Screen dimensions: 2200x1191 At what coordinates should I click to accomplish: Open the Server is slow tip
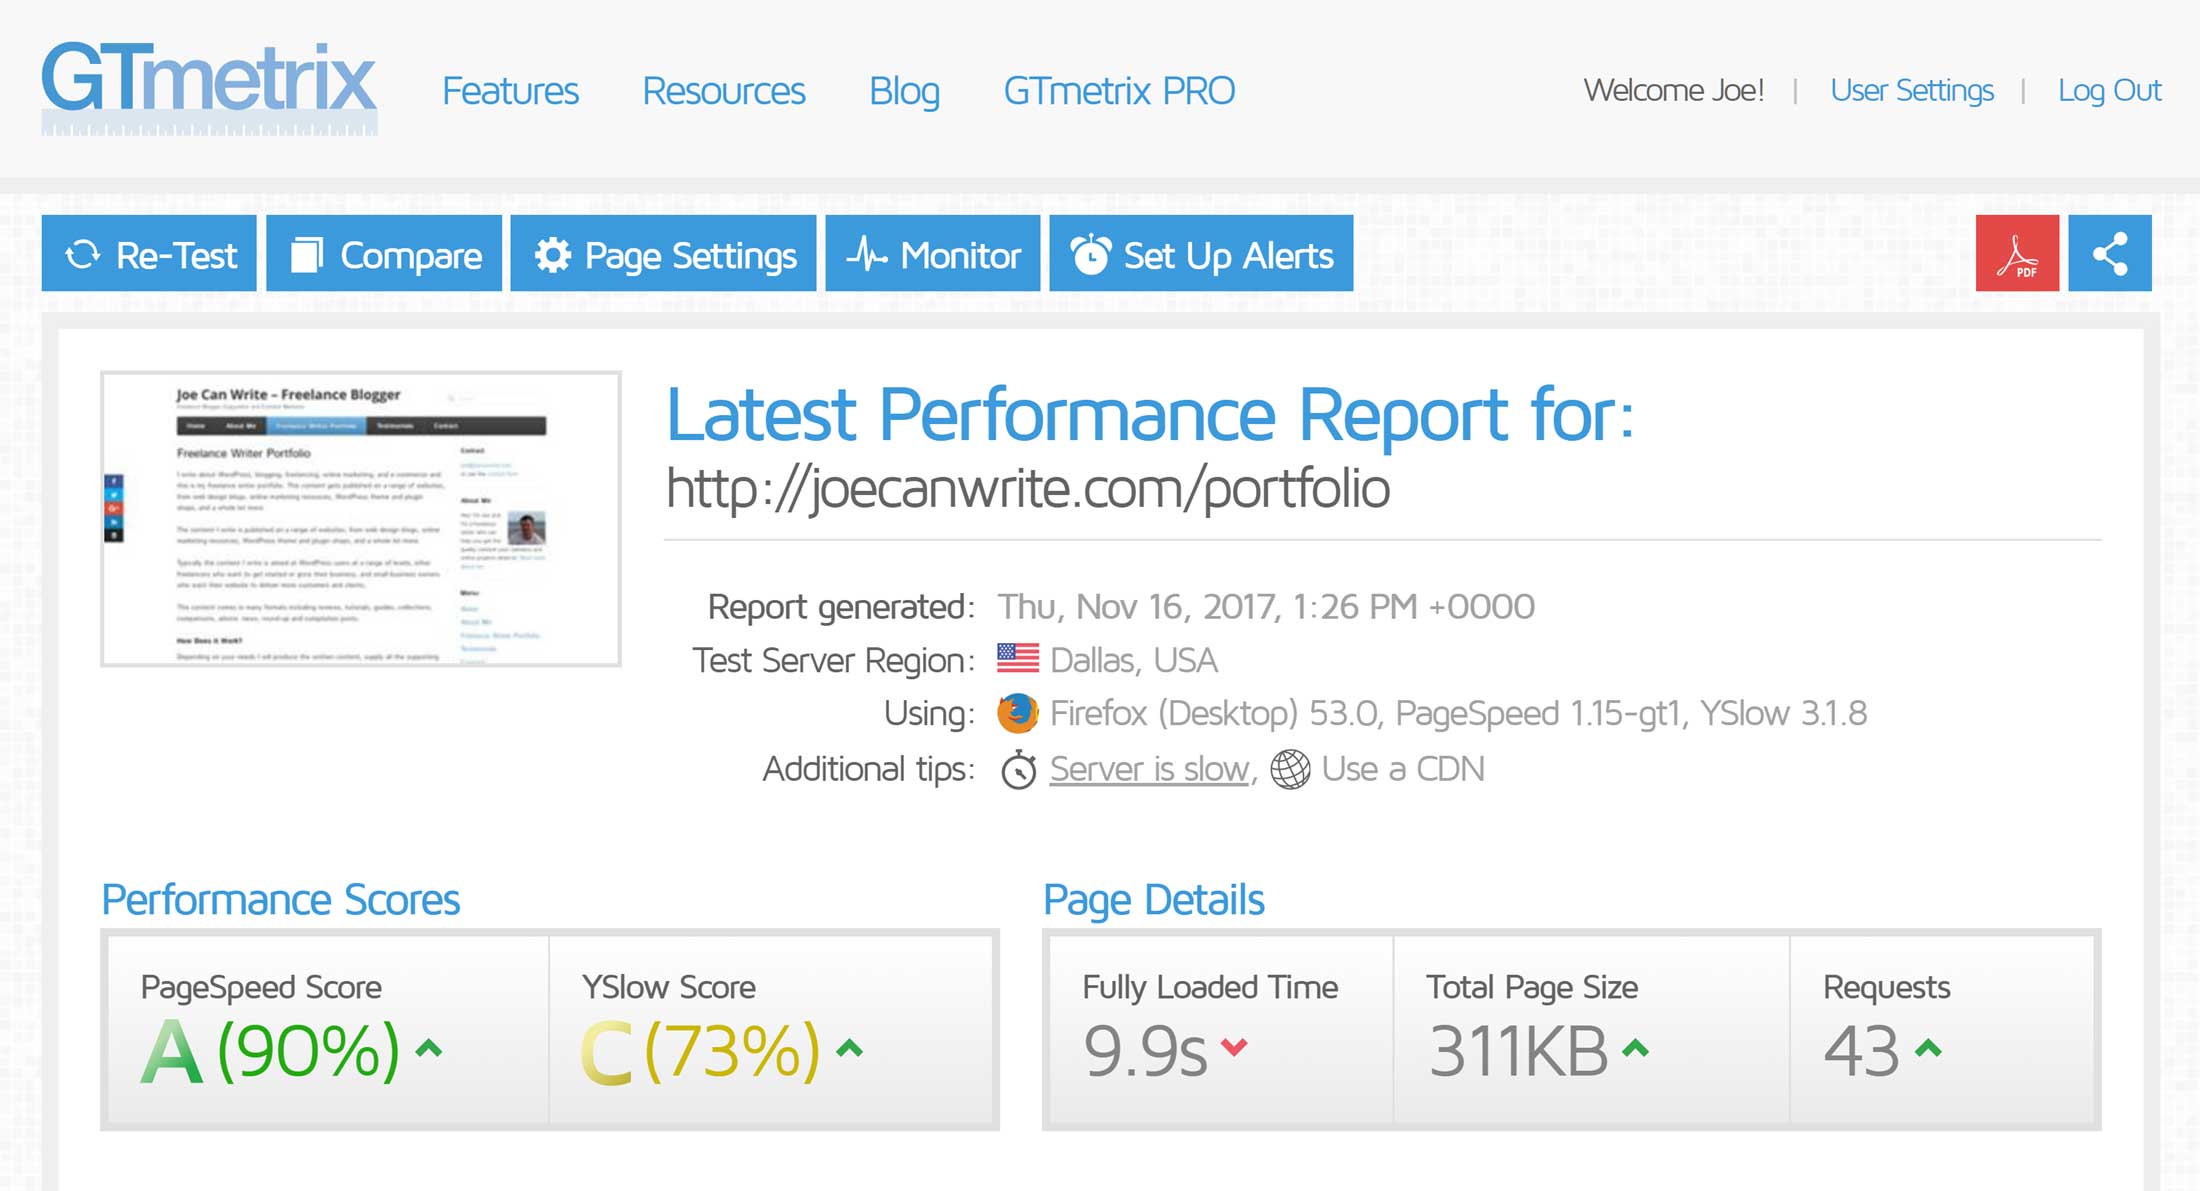pos(1150,769)
